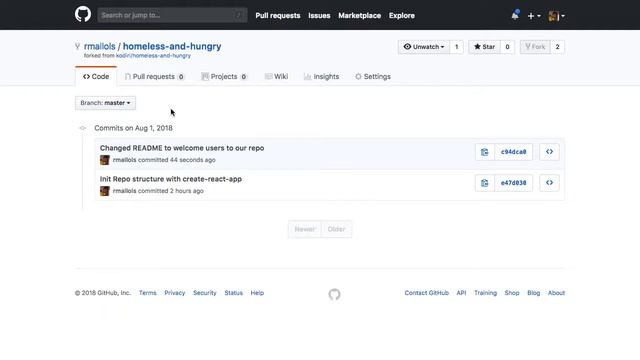
Task: Expand the Unwatch dropdown
Action: click(x=424, y=47)
